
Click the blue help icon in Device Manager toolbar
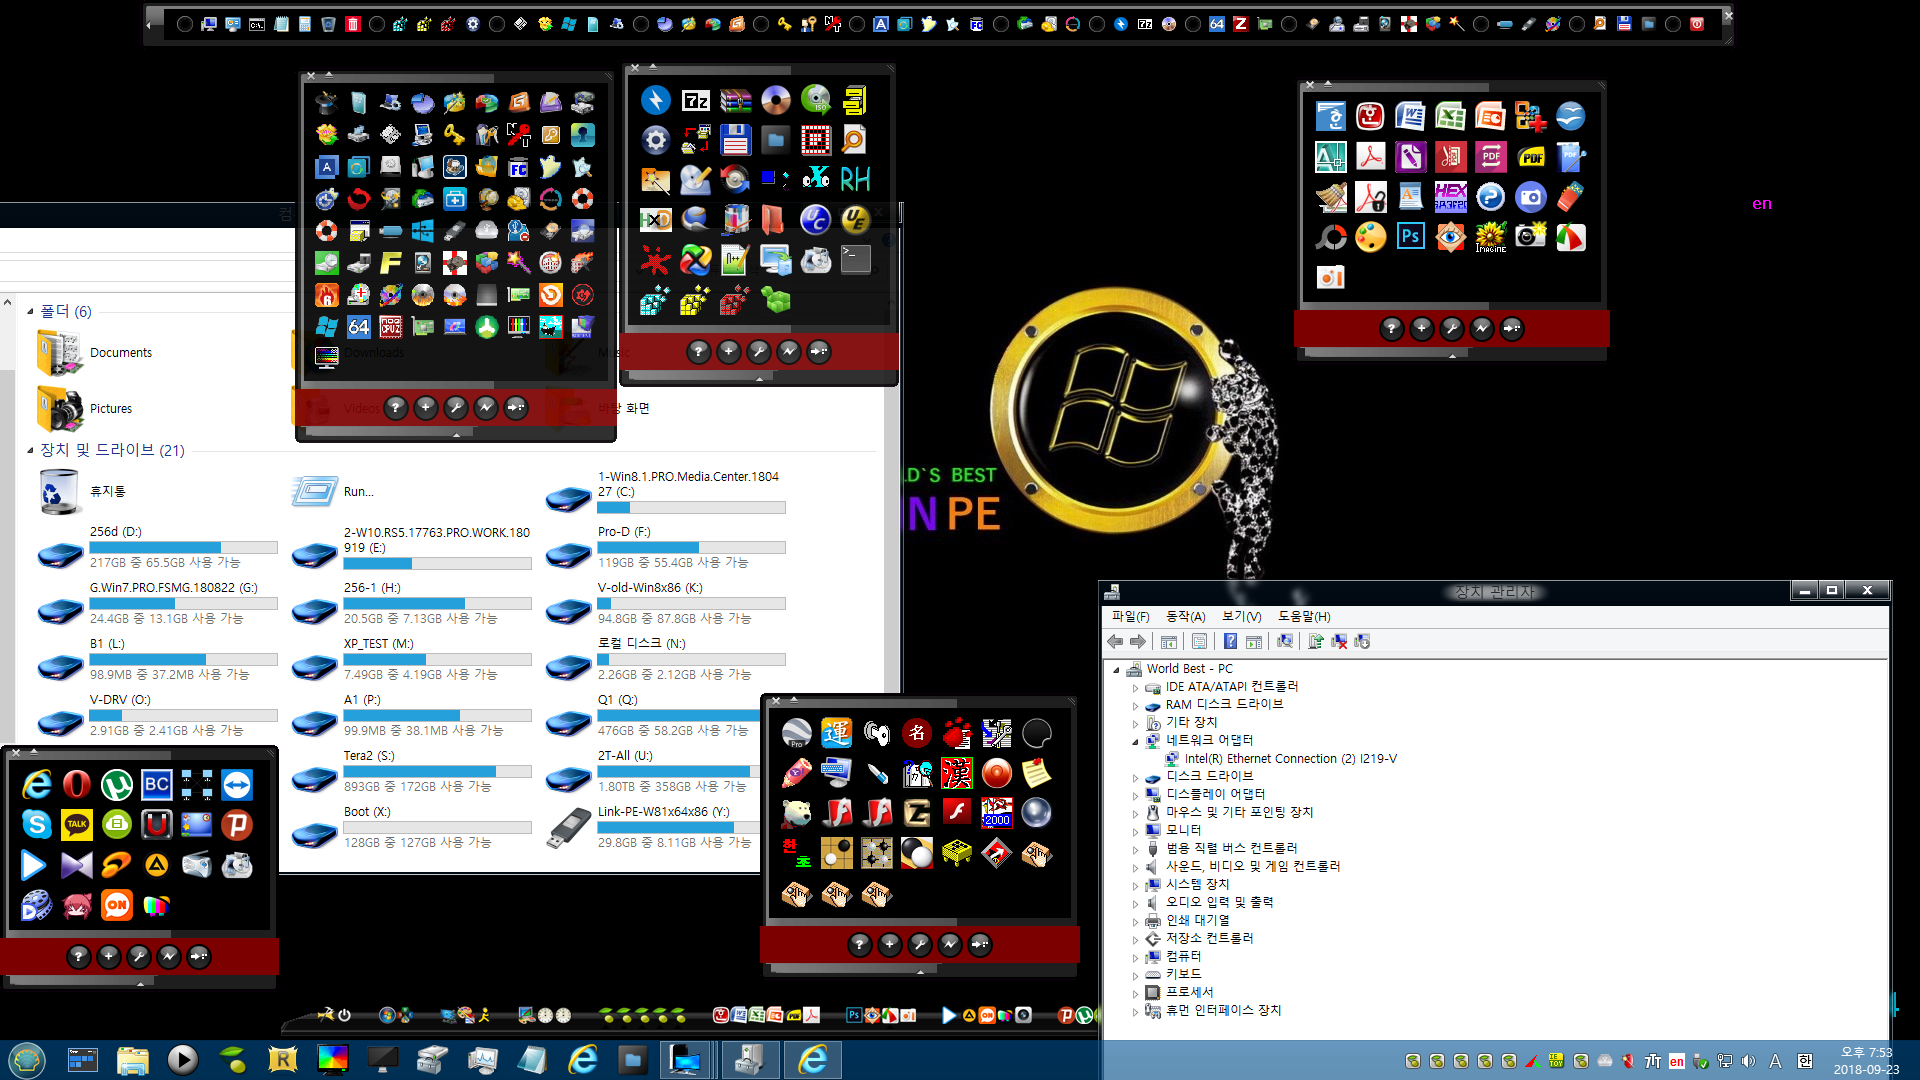point(1230,641)
